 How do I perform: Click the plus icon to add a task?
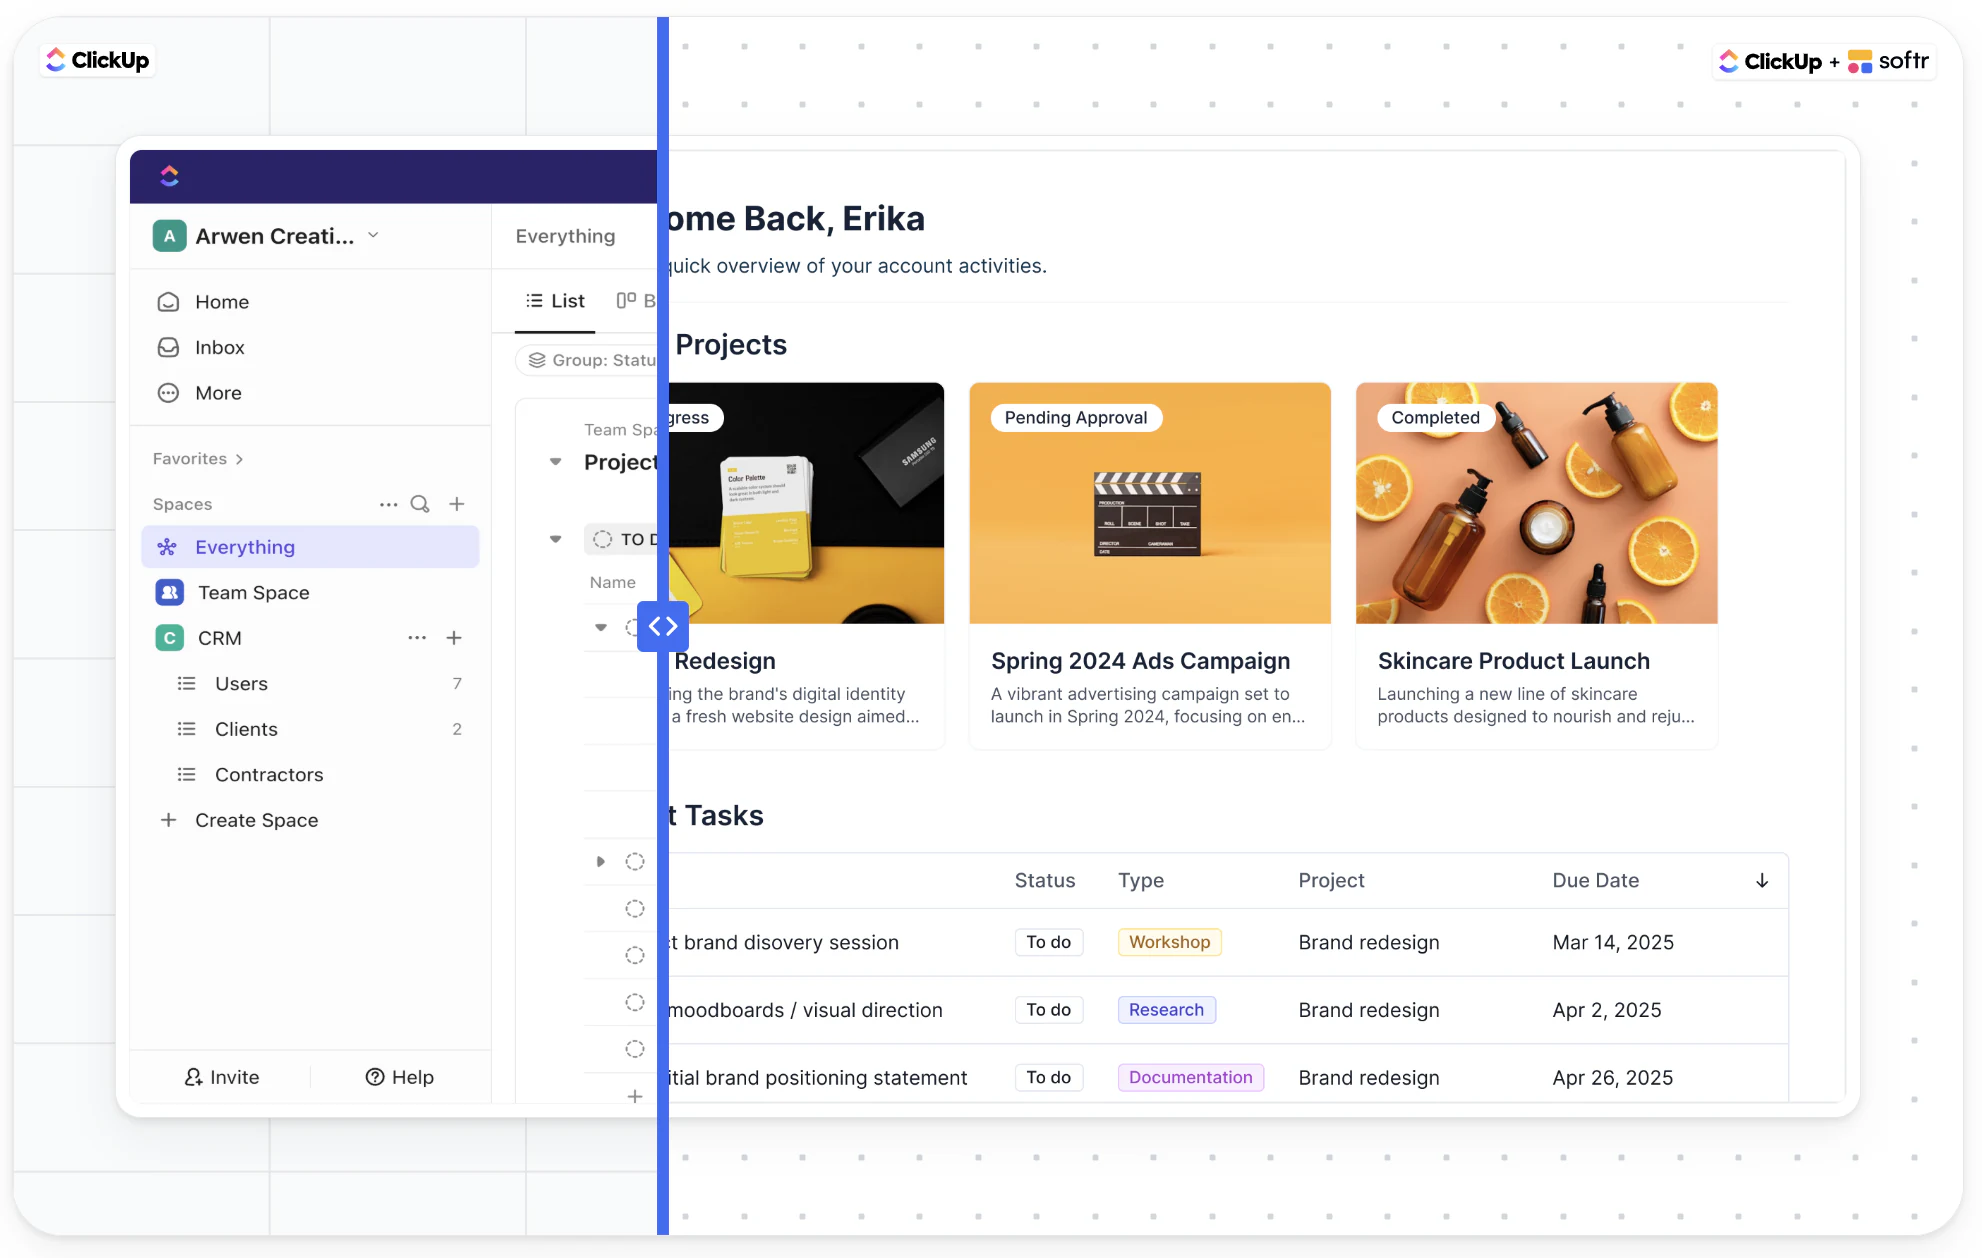tap(634, 1097)
